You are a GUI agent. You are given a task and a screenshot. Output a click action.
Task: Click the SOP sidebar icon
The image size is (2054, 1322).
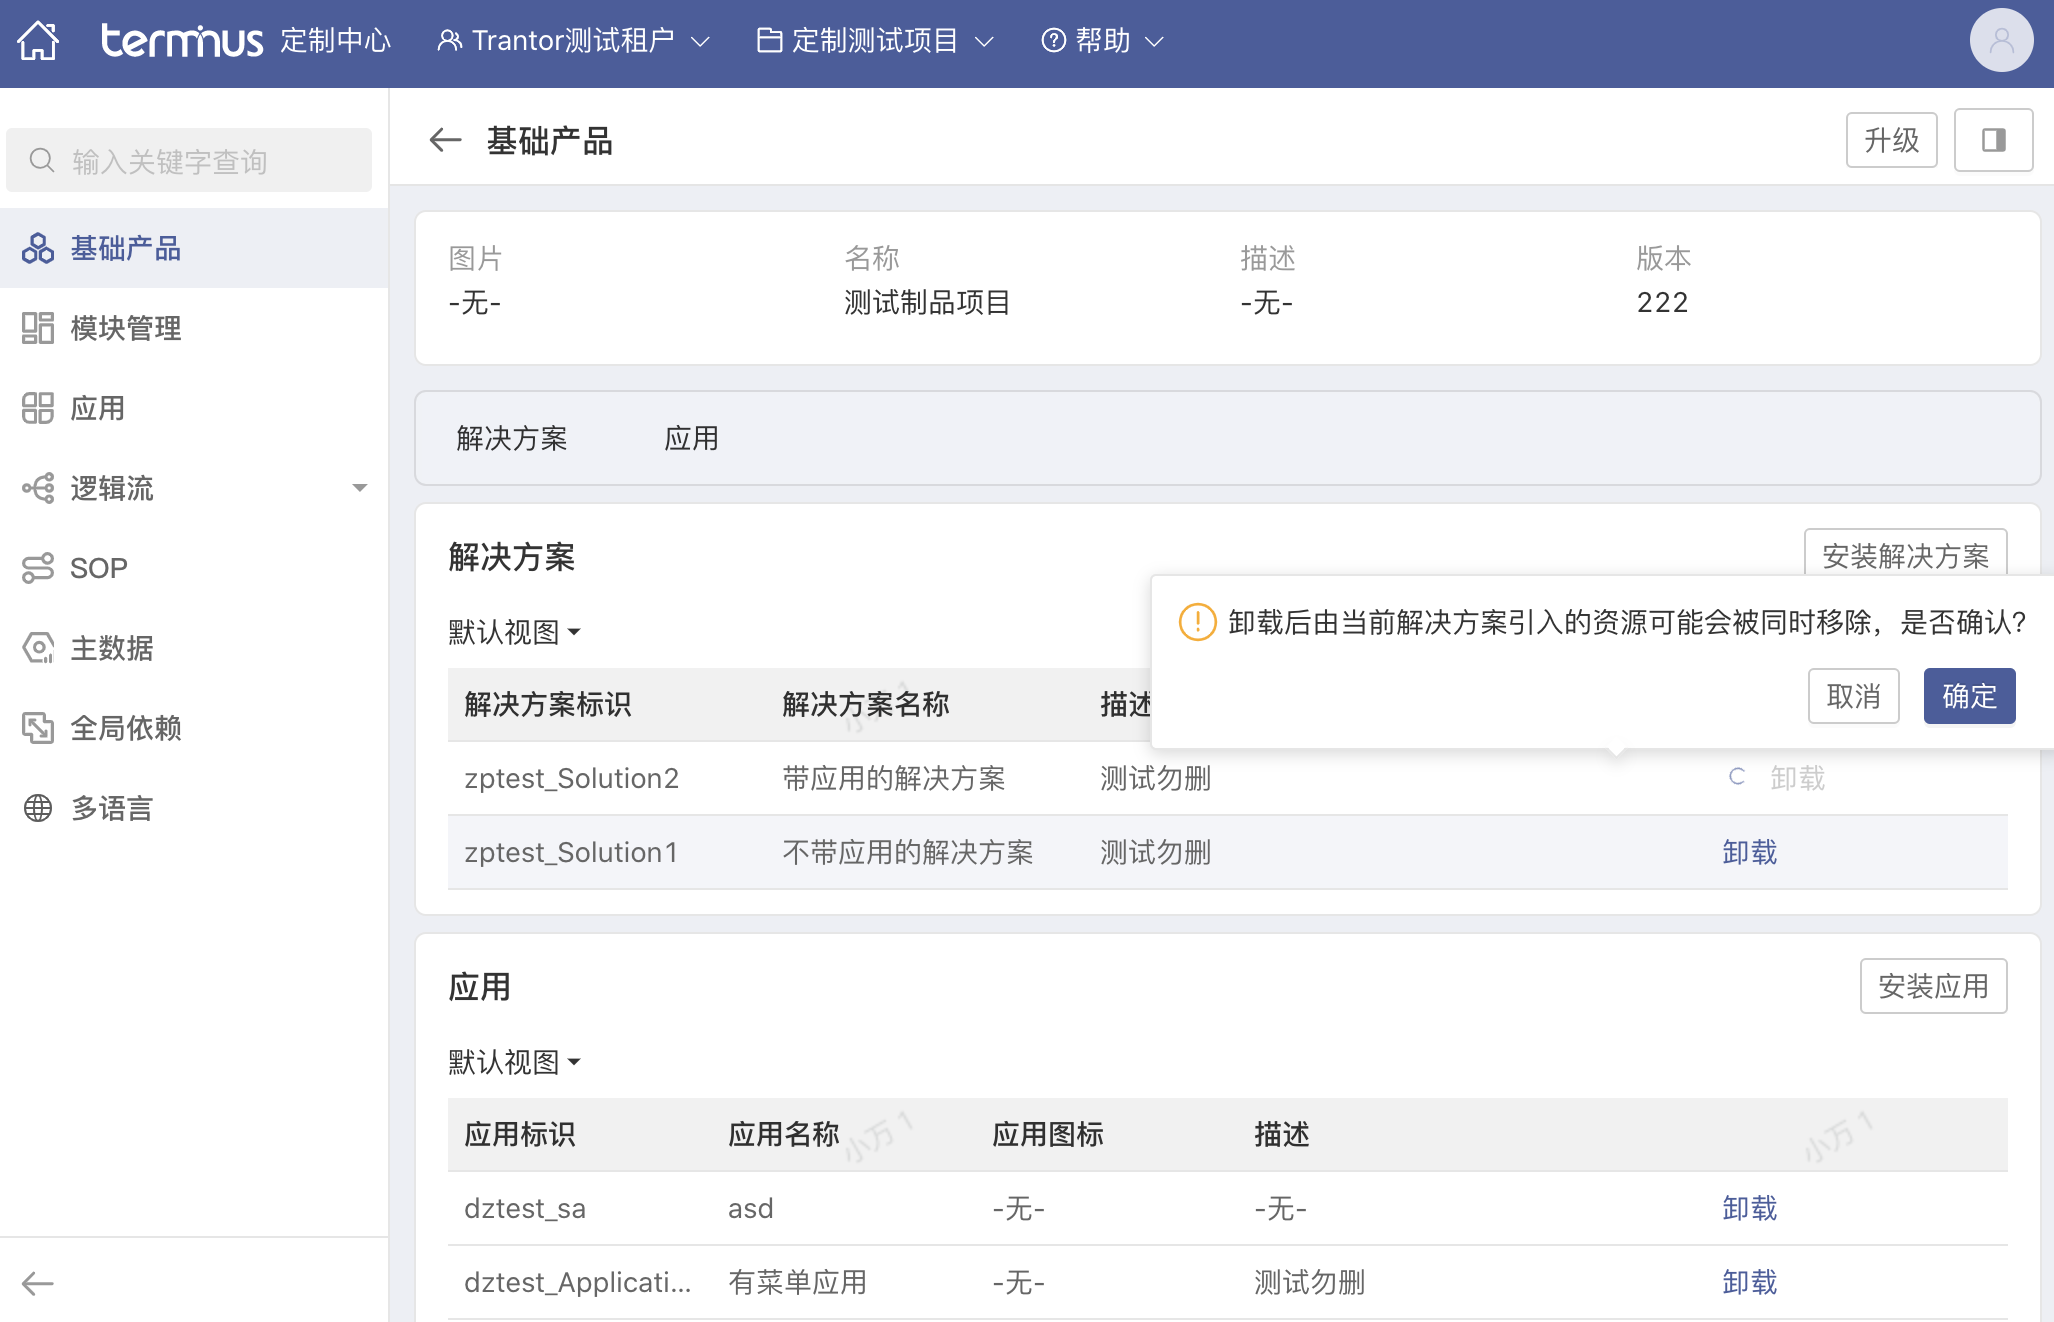[38, 568]
